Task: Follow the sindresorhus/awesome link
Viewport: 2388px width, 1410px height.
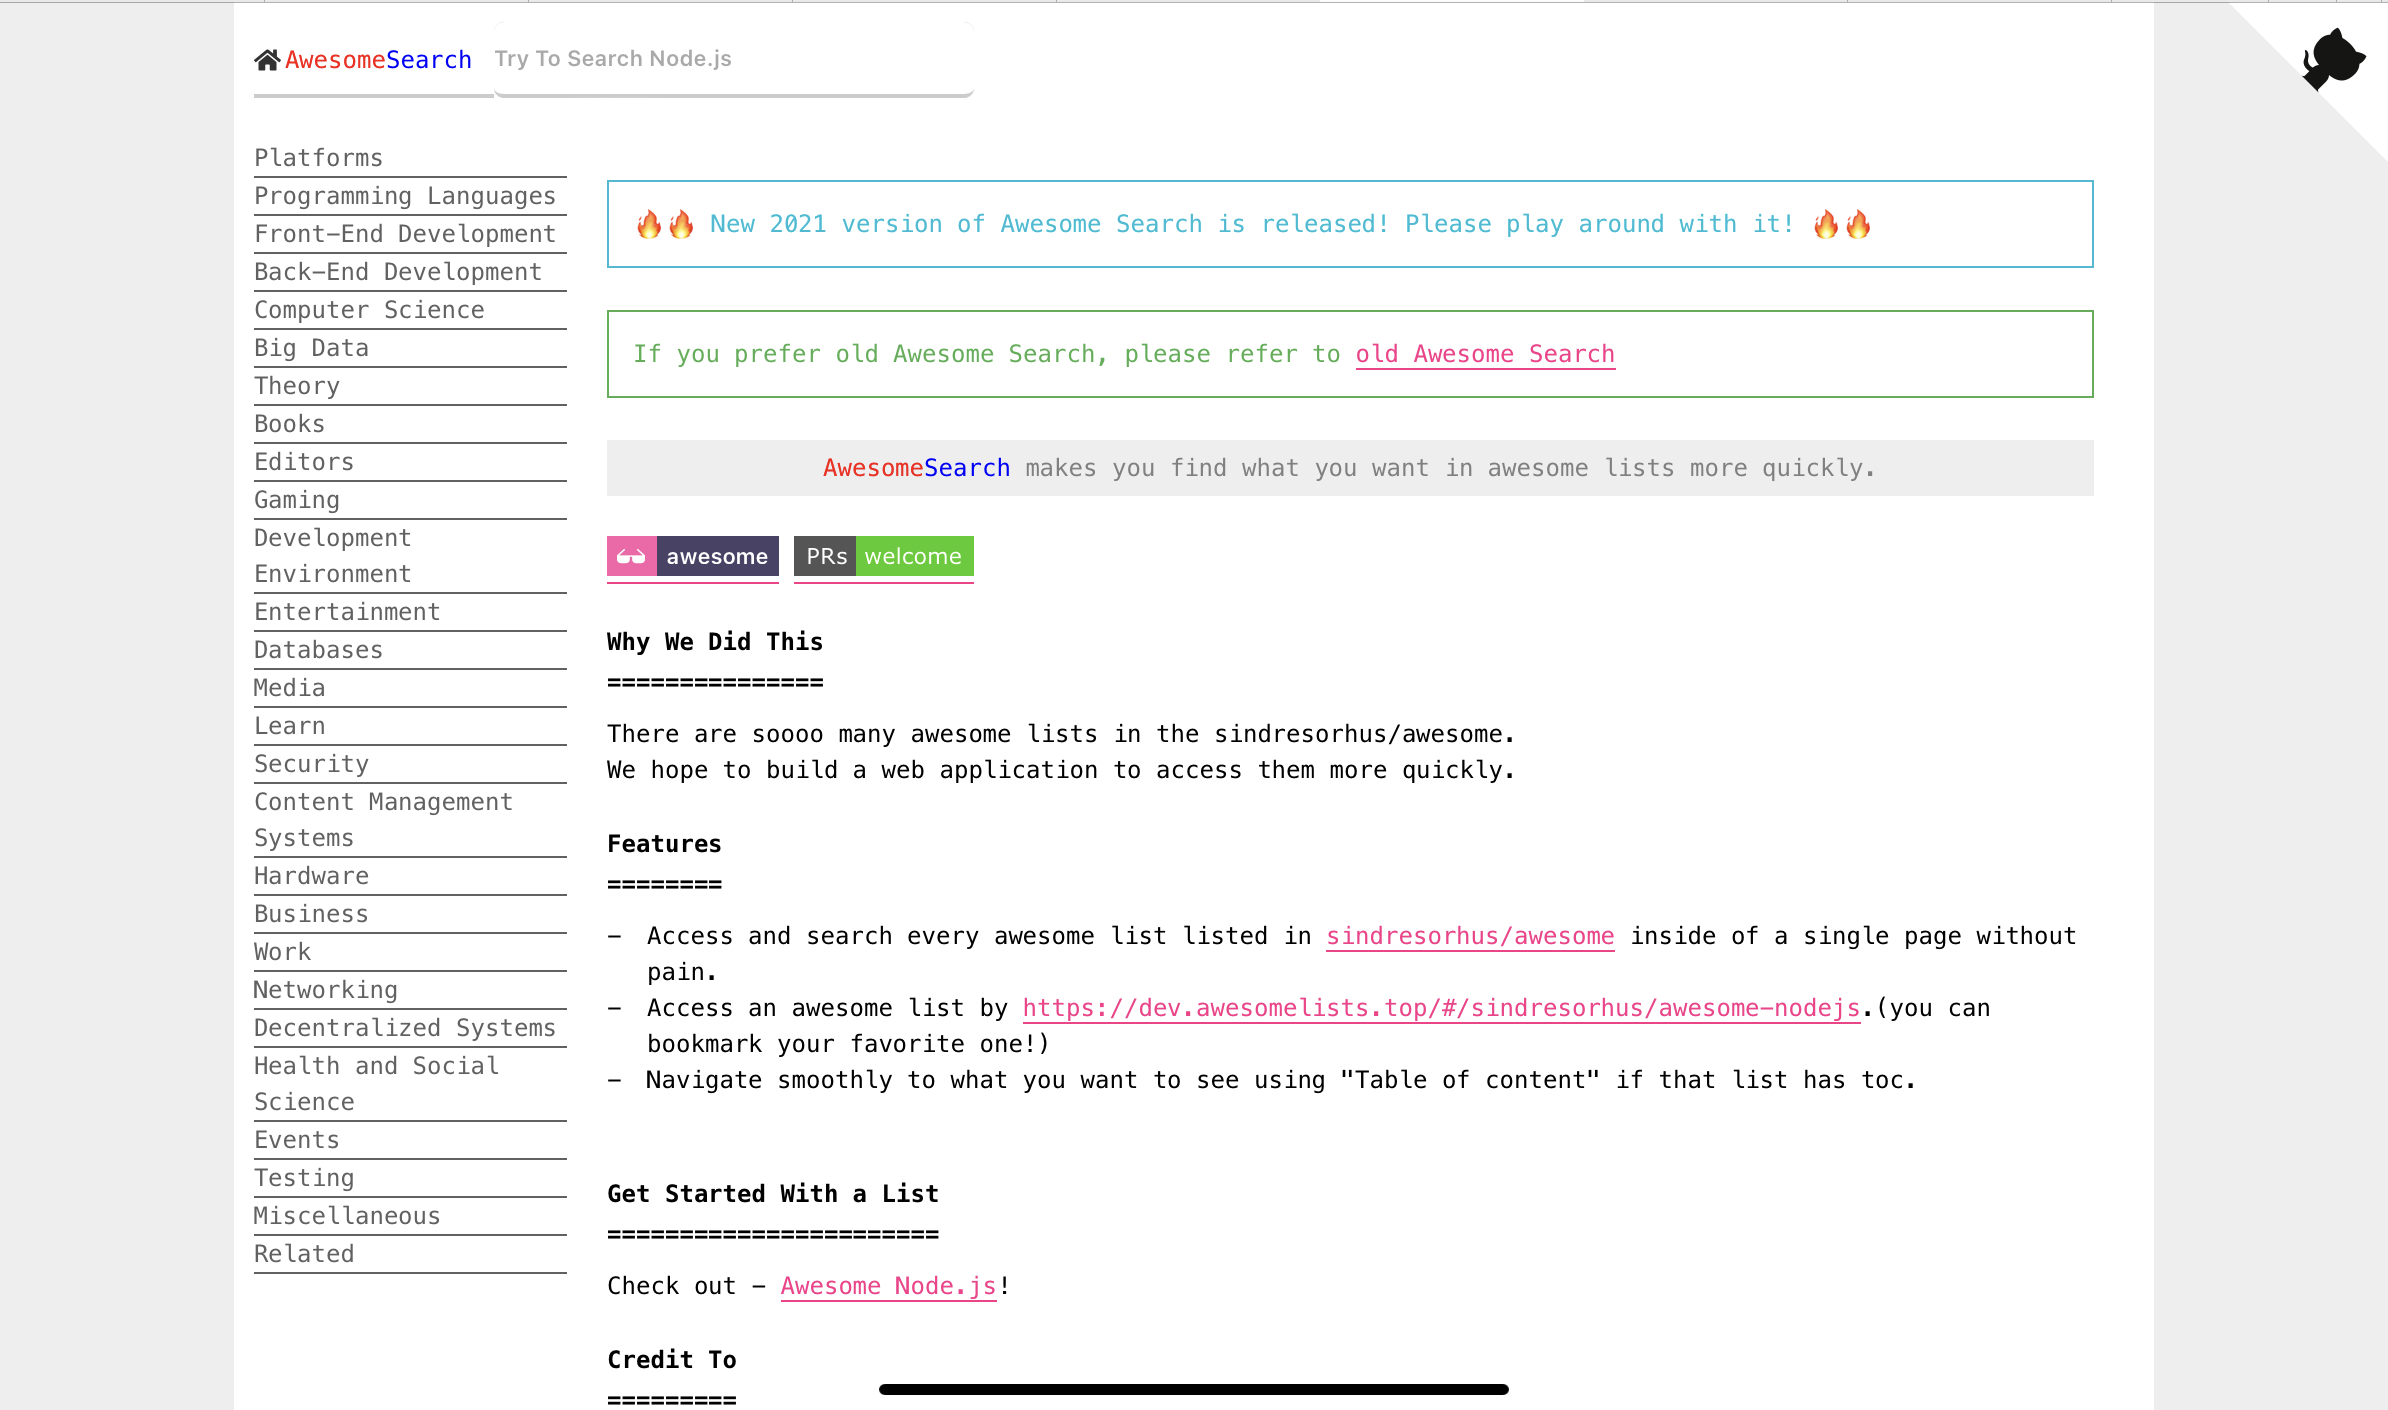Action: (1469, 936)
